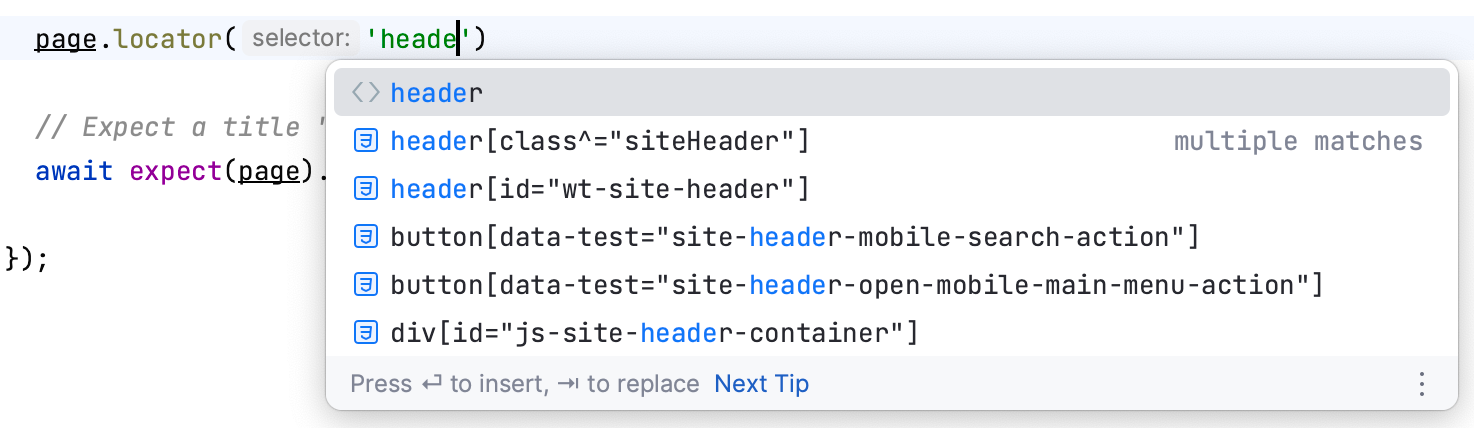Place the cursor in the 'heade' string
This screenshot has width=1474, height=428.
pyautogui.click(x=420, y=39)
